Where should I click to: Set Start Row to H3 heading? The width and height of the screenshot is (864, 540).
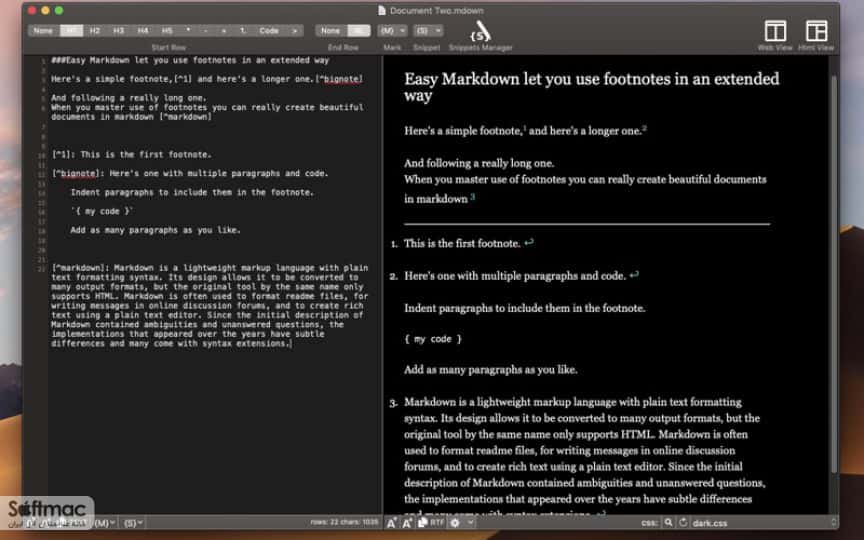tap(118, 31)
